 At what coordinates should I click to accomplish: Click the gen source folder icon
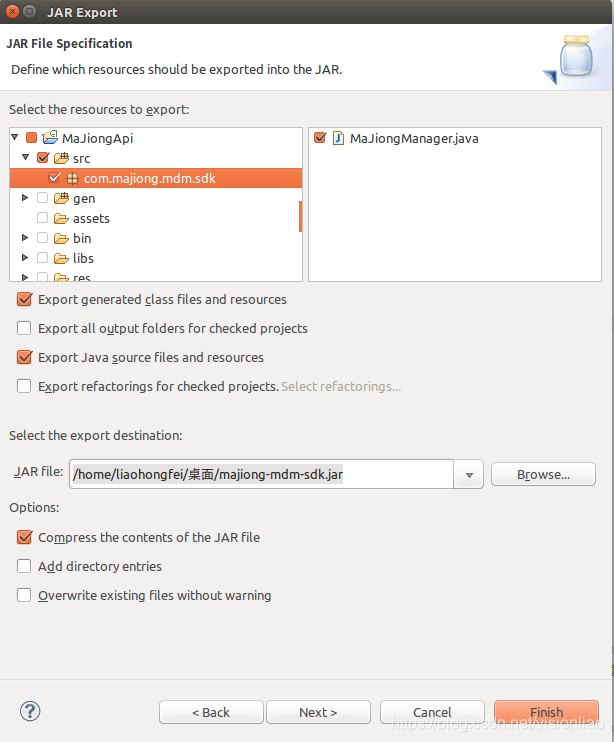coord(61,198)
